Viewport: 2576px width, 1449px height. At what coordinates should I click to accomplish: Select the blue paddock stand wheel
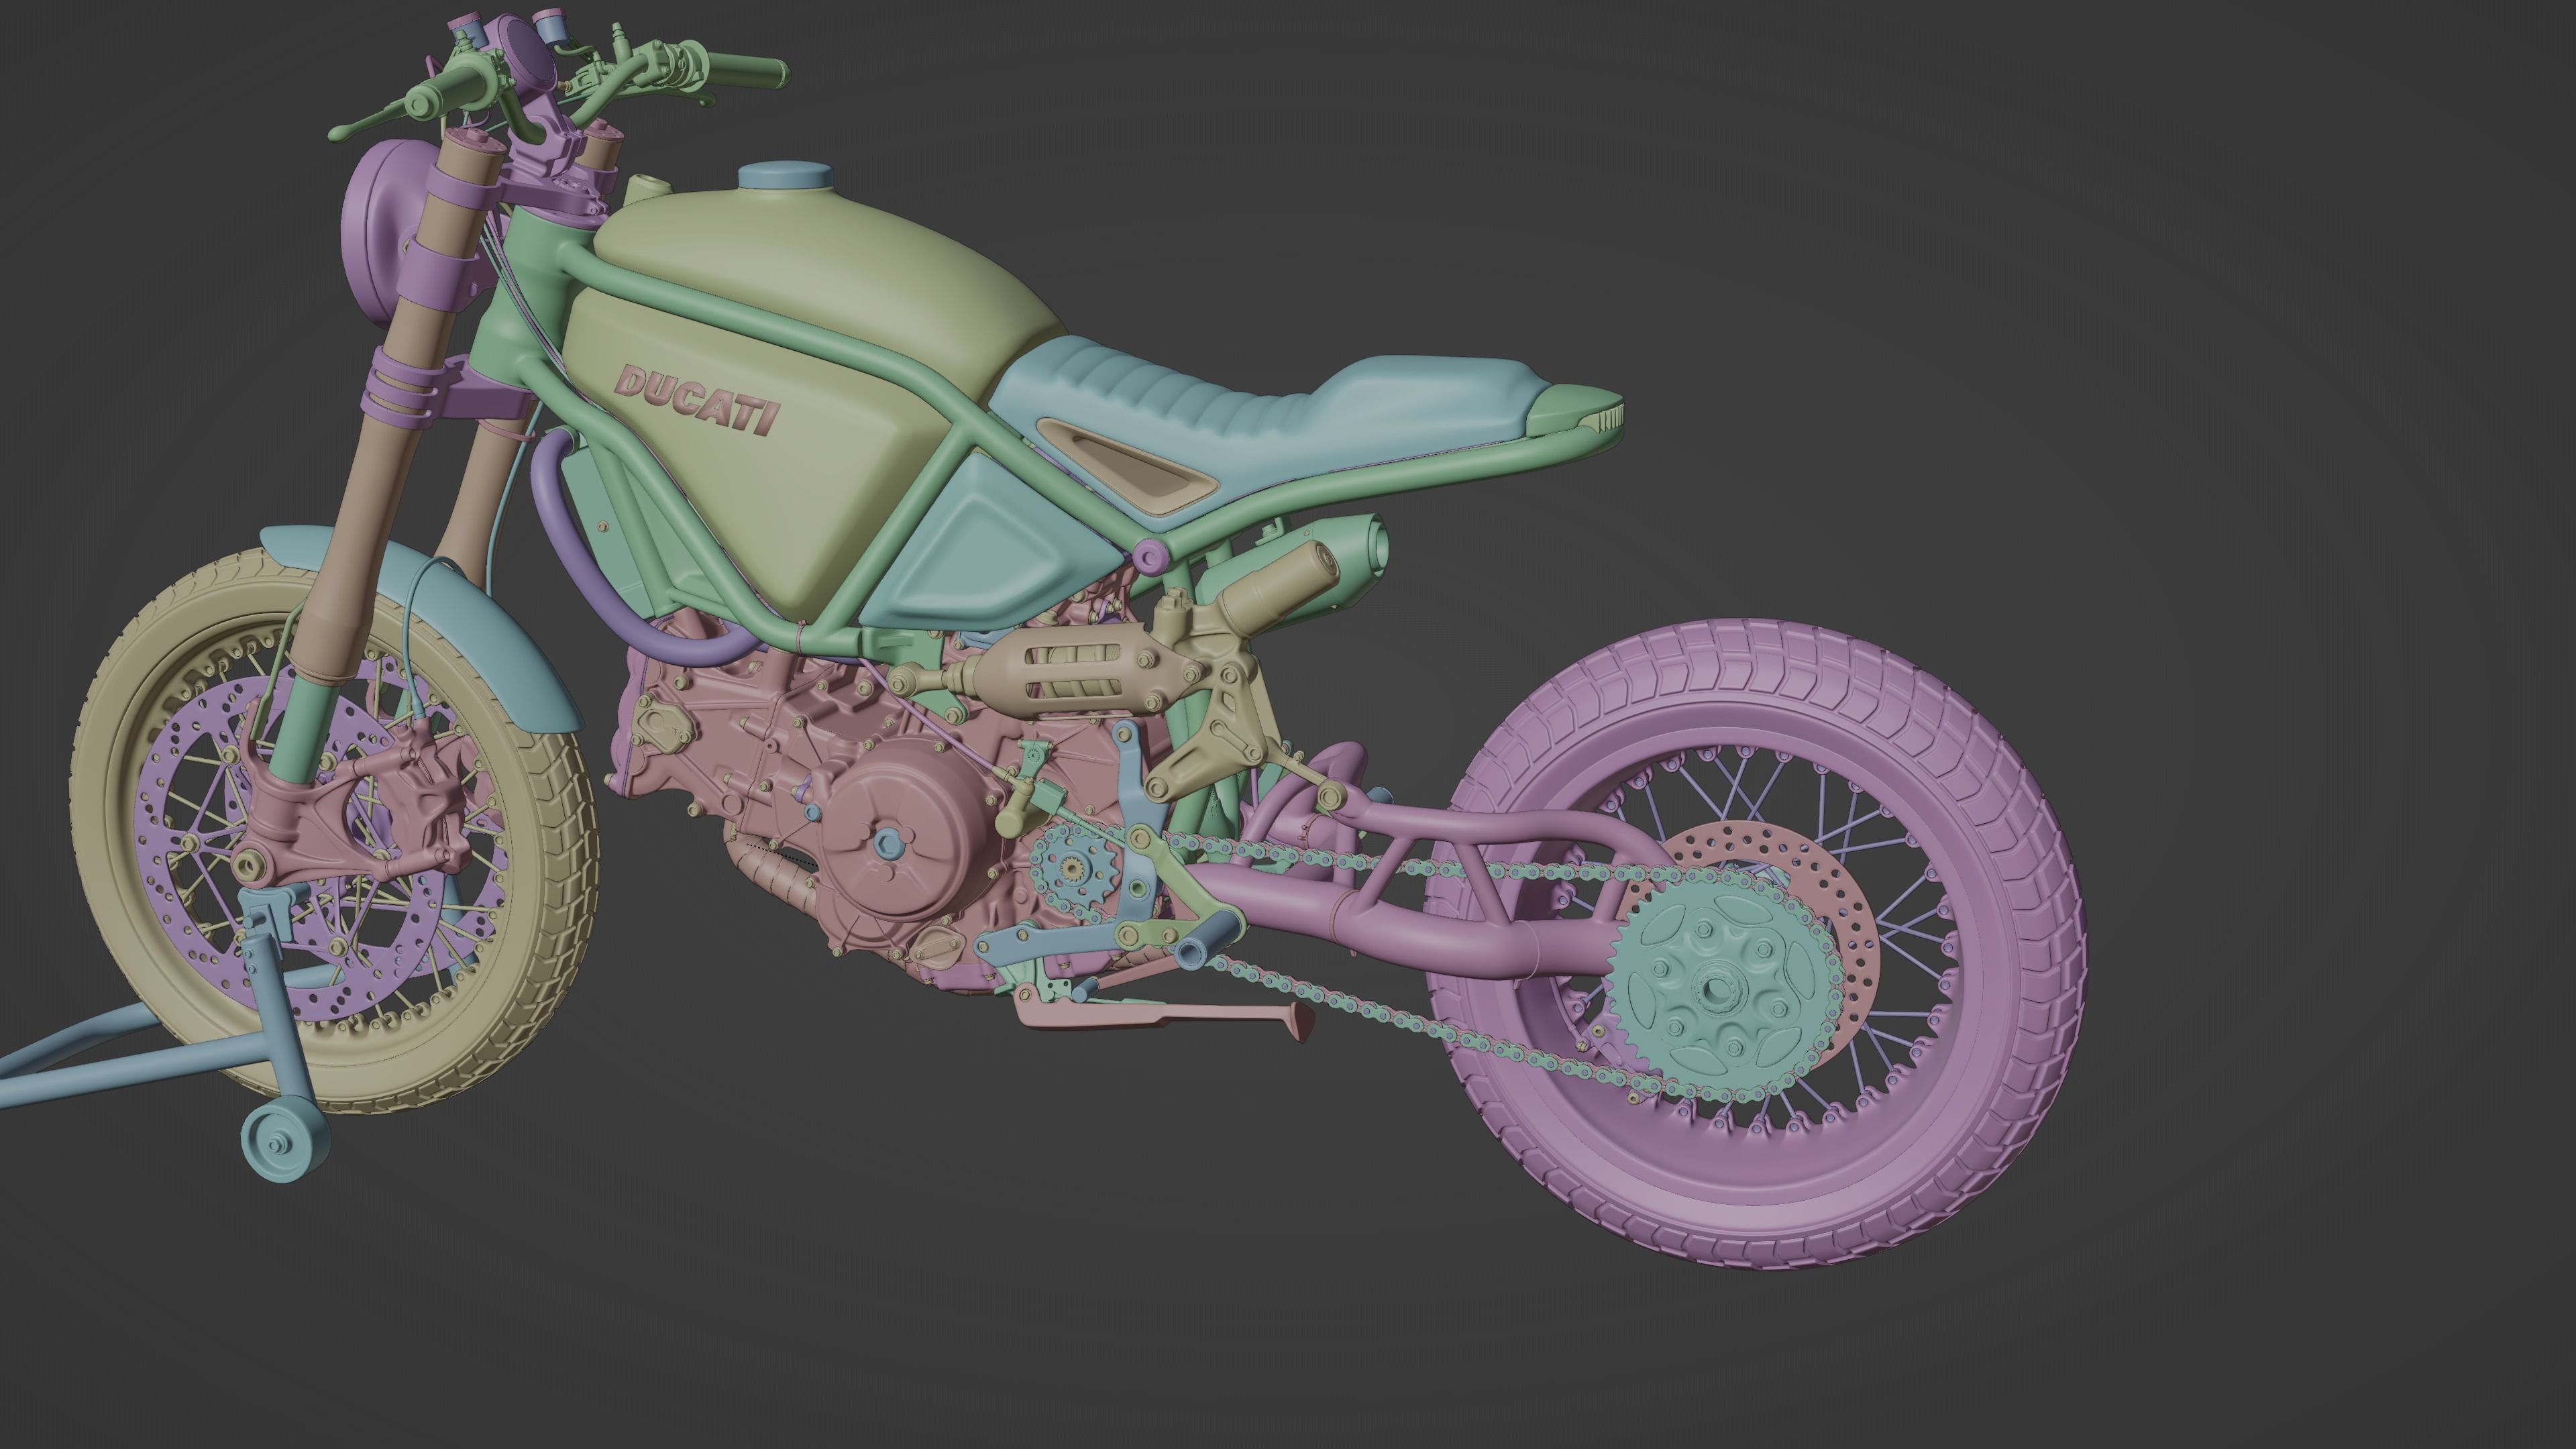coord(286,1141)
